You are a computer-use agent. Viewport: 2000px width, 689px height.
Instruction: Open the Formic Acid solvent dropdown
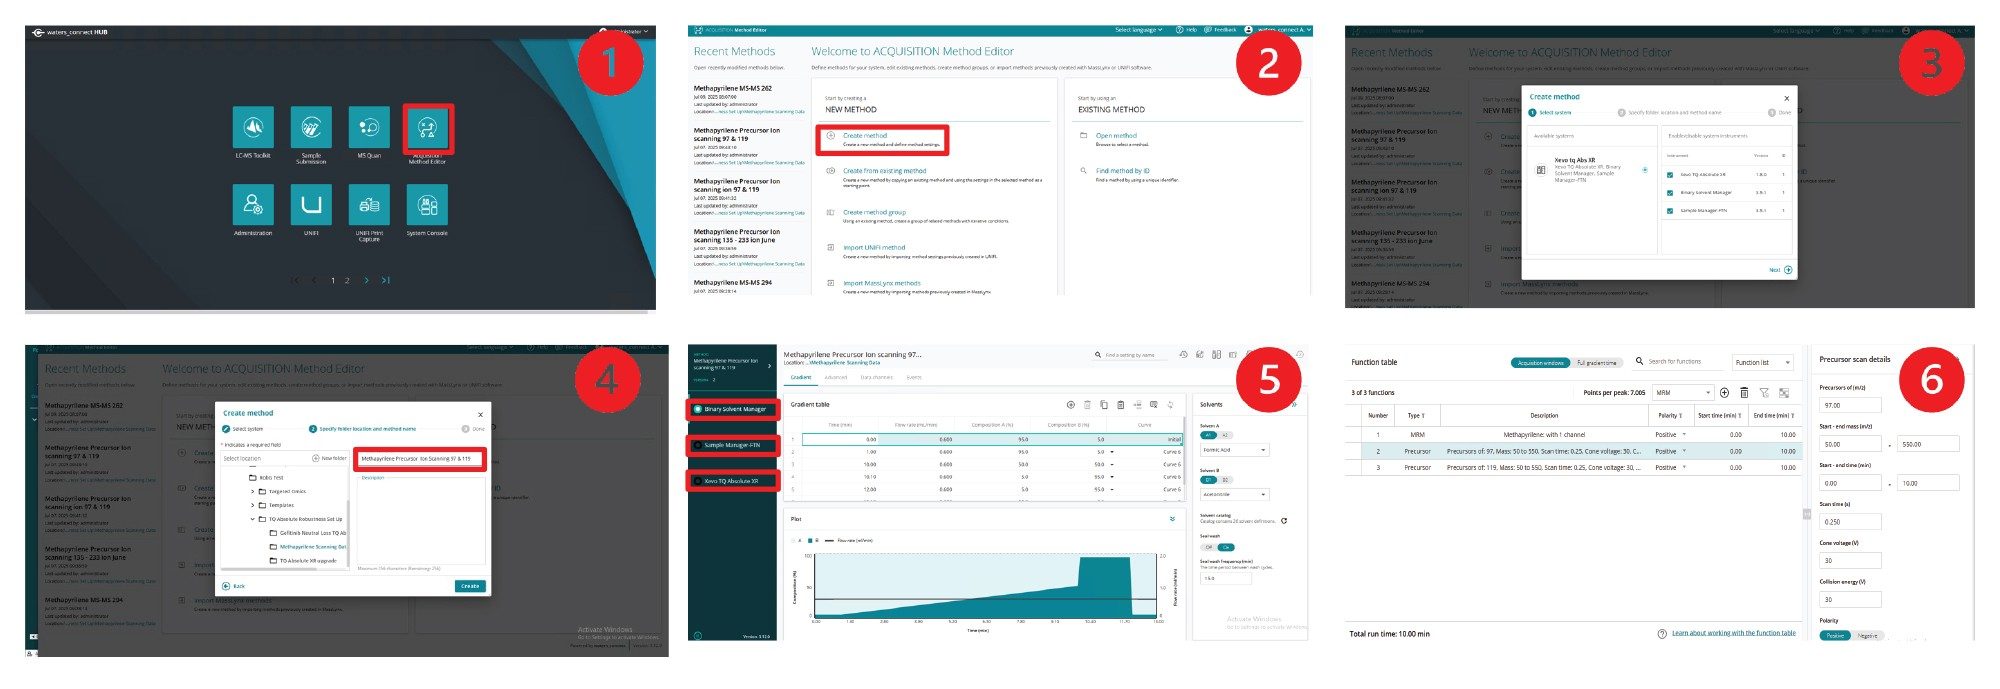tap(1234, 450)
